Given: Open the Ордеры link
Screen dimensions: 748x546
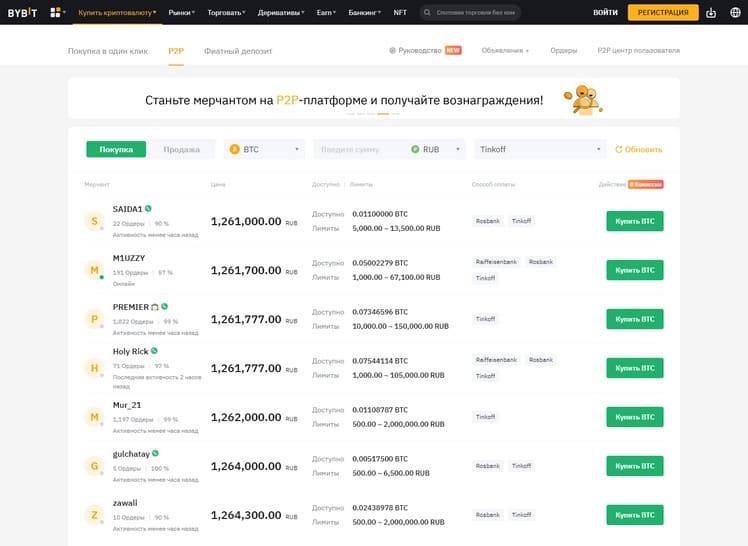Looking at the screenshot, I should [563, 50].
